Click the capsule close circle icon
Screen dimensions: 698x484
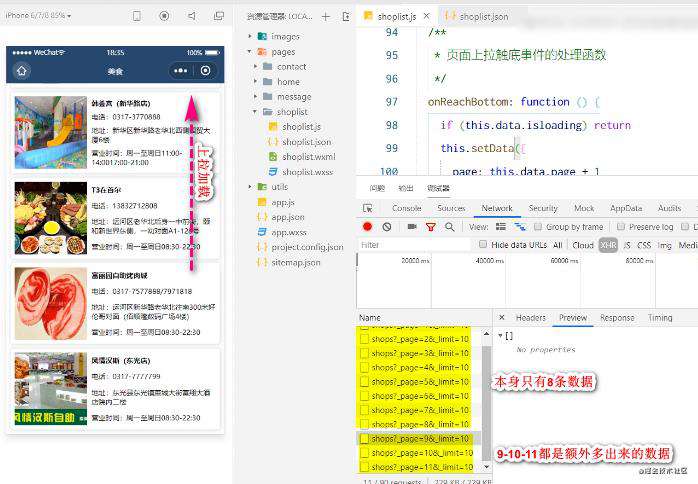point(205,71)
